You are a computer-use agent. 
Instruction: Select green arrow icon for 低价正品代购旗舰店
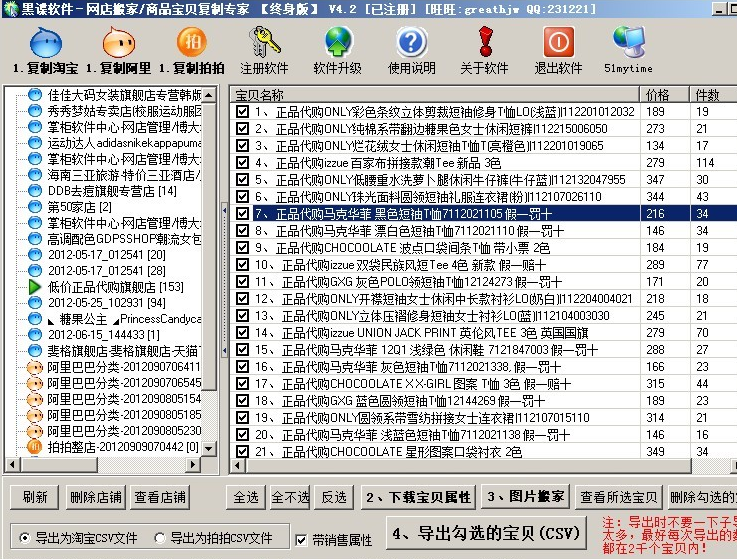[35, 287]
